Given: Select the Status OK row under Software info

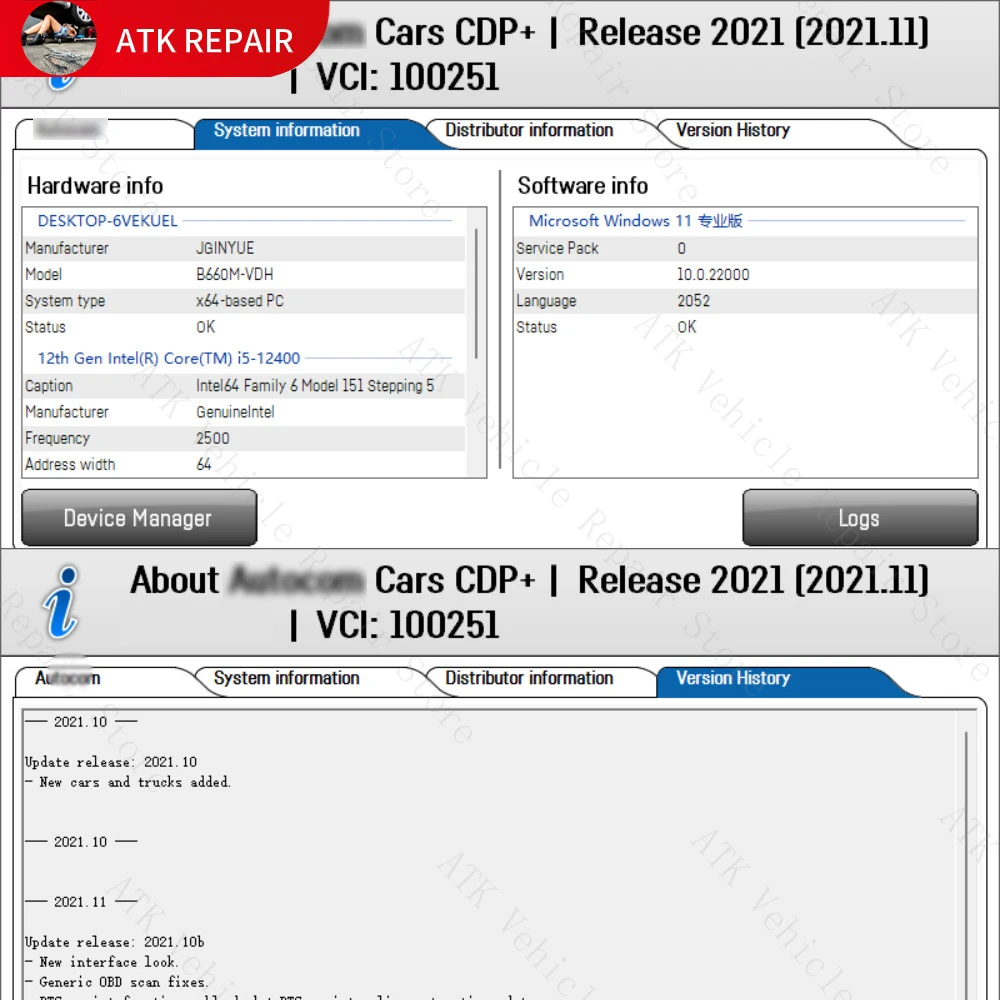Looking at the screenshot, I should (x=746, y=327).
